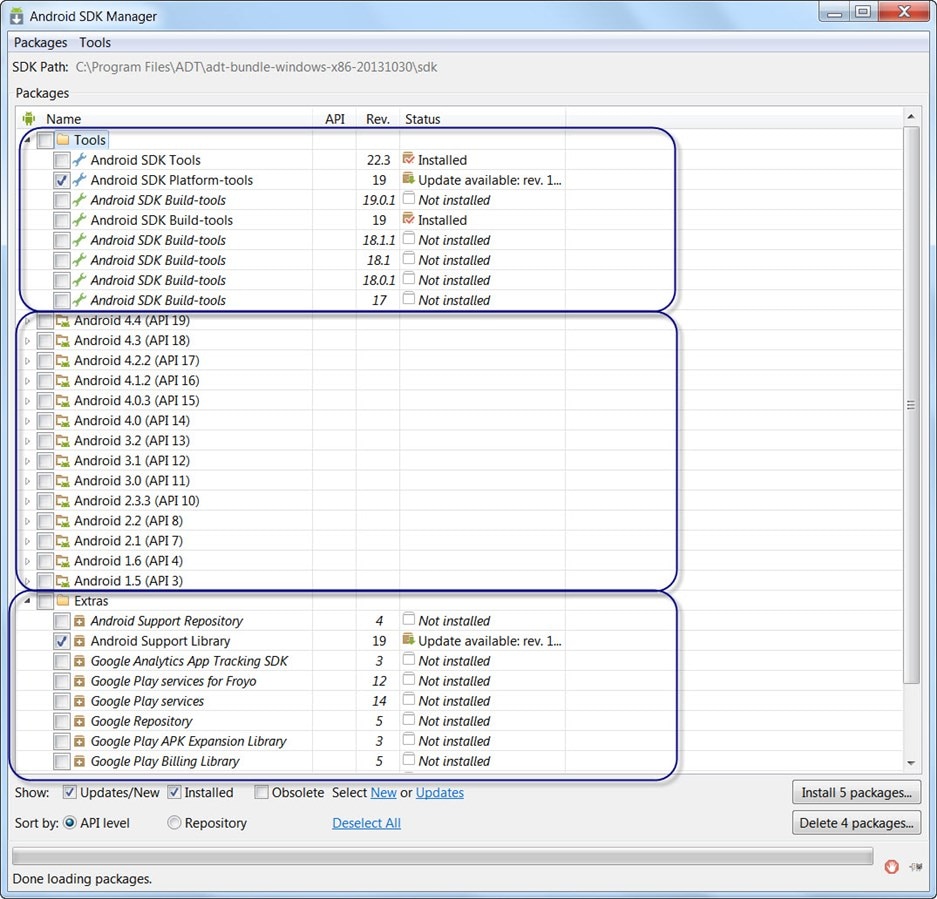Screen dimensions: 937x899
Task: Click the update-available icon for Android SDK Platform-tools
Action: coord(409,178)
